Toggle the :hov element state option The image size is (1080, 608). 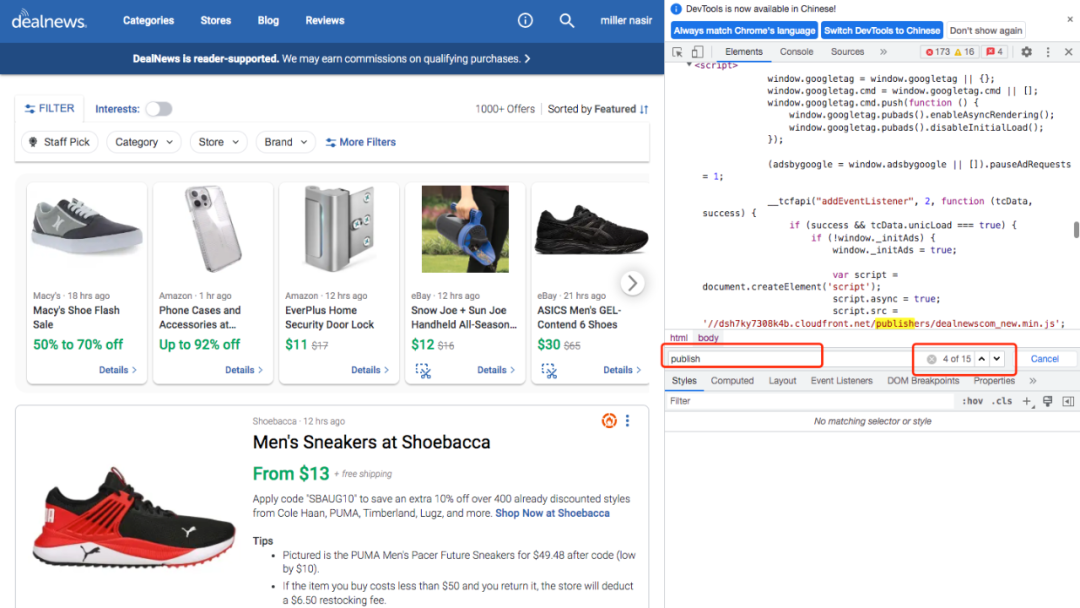tap(972, 401)
